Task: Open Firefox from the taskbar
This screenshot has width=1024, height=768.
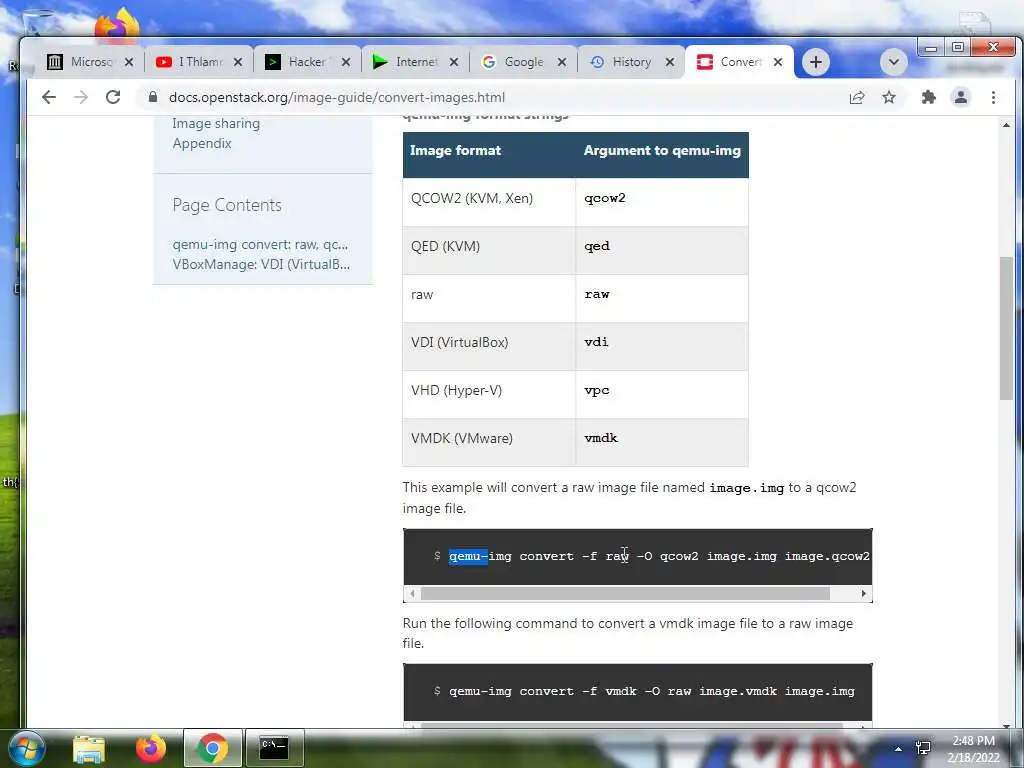Action: pos(151,748)
